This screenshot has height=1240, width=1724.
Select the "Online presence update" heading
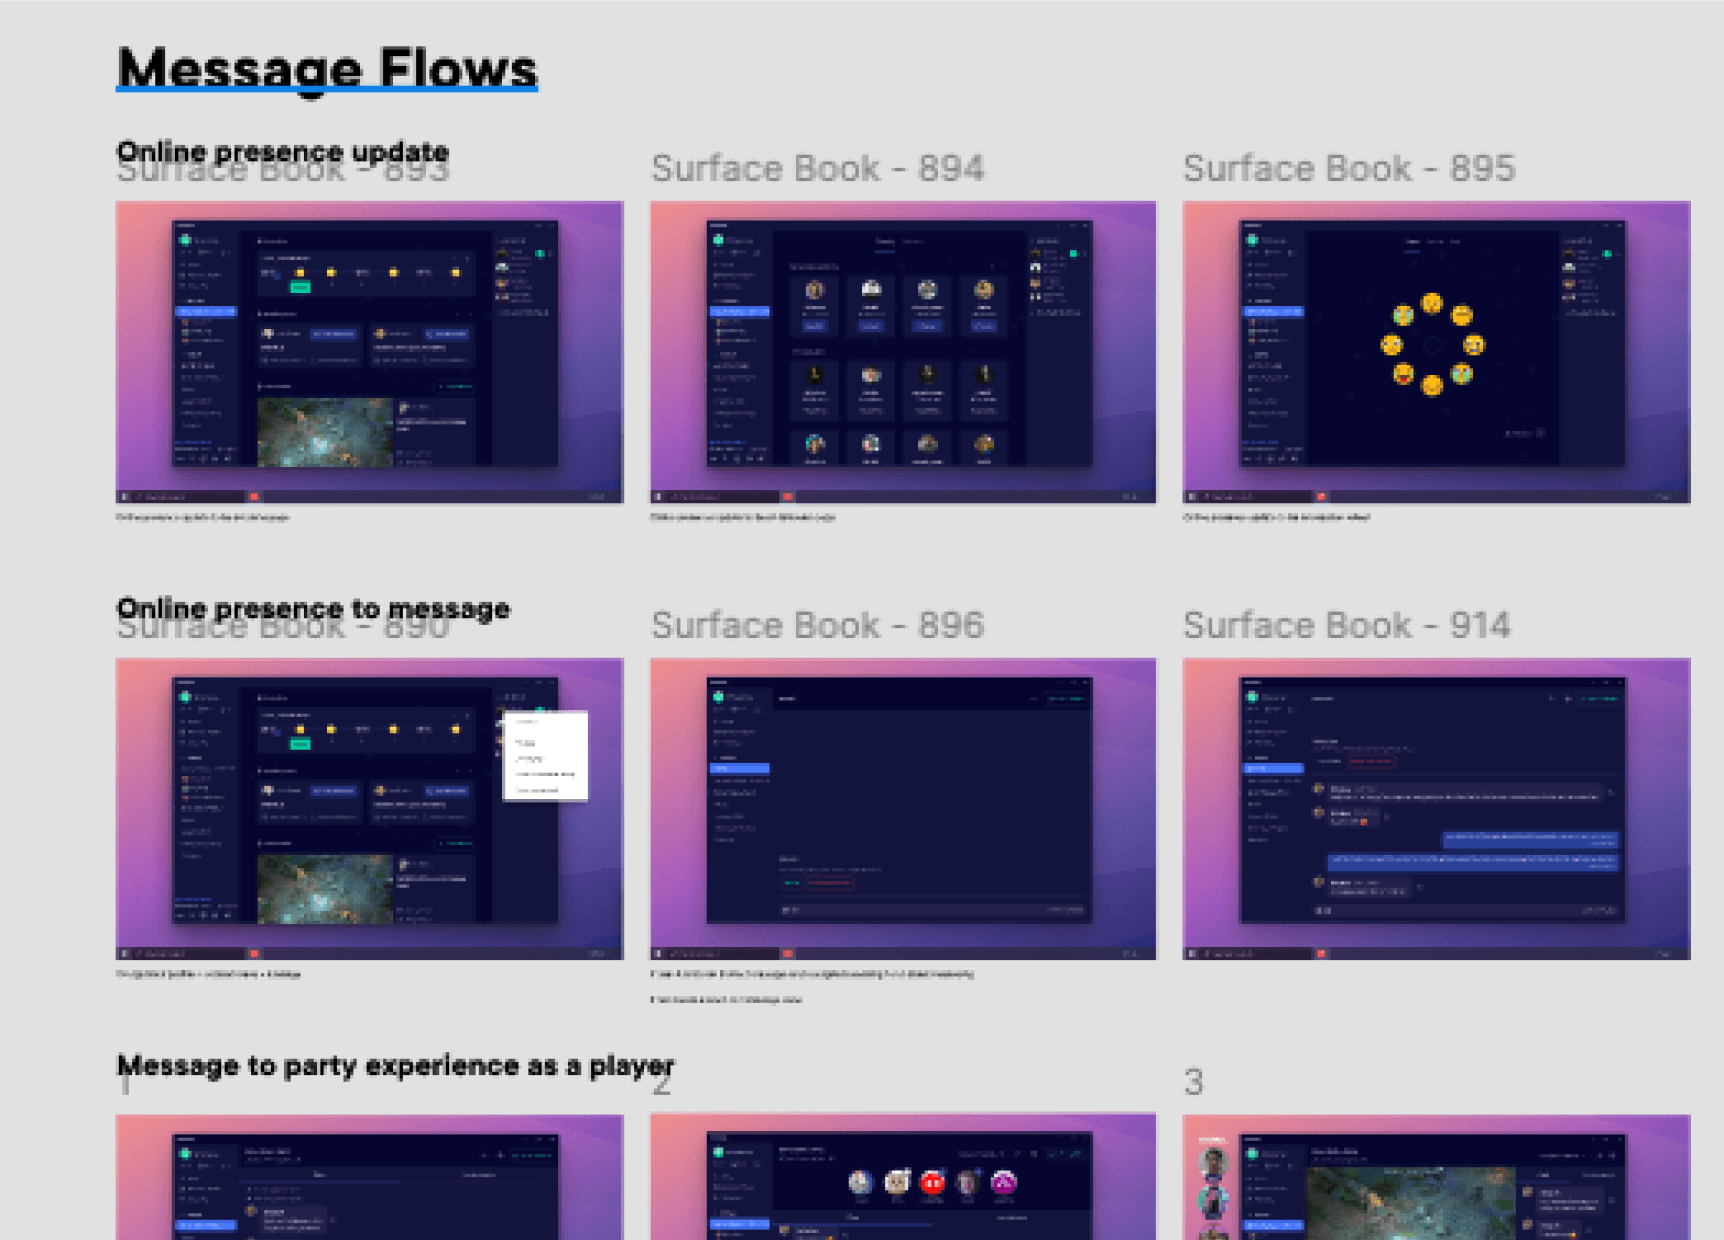tap(282, 151)
